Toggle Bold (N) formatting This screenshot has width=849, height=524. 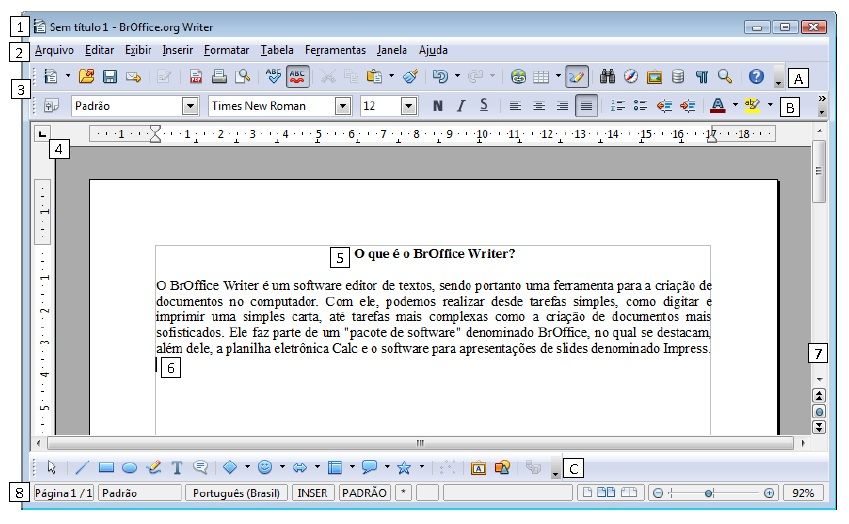click(437, 106)
